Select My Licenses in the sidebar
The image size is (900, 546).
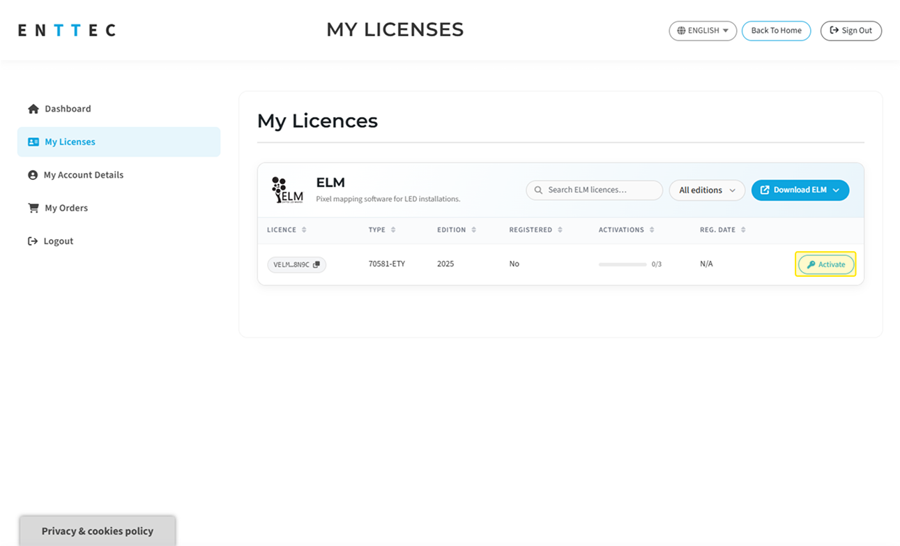[x=119, y=142]
